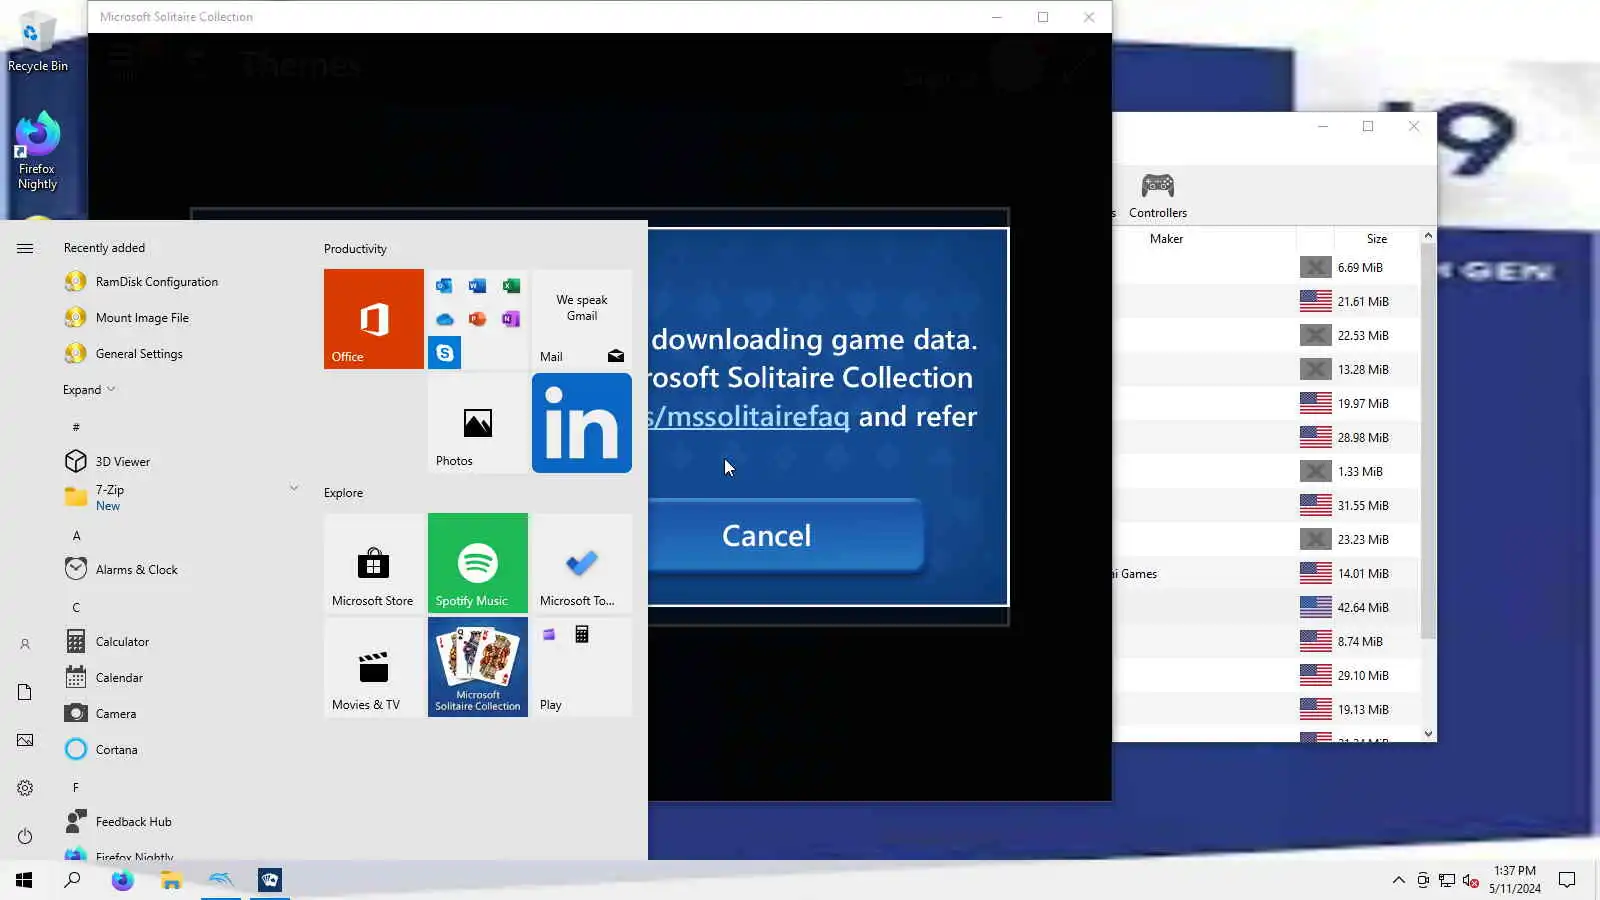1600x900 pixels.
Task: Expand the 7-Zip folder chevron
Action: click(294, 488)
